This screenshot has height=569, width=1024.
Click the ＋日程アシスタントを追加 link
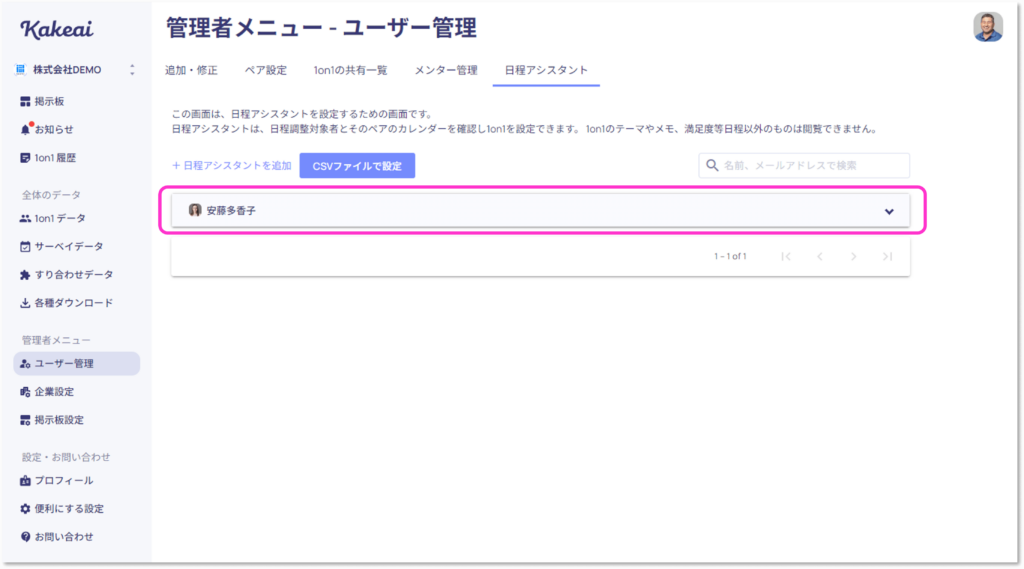(231, 165)
